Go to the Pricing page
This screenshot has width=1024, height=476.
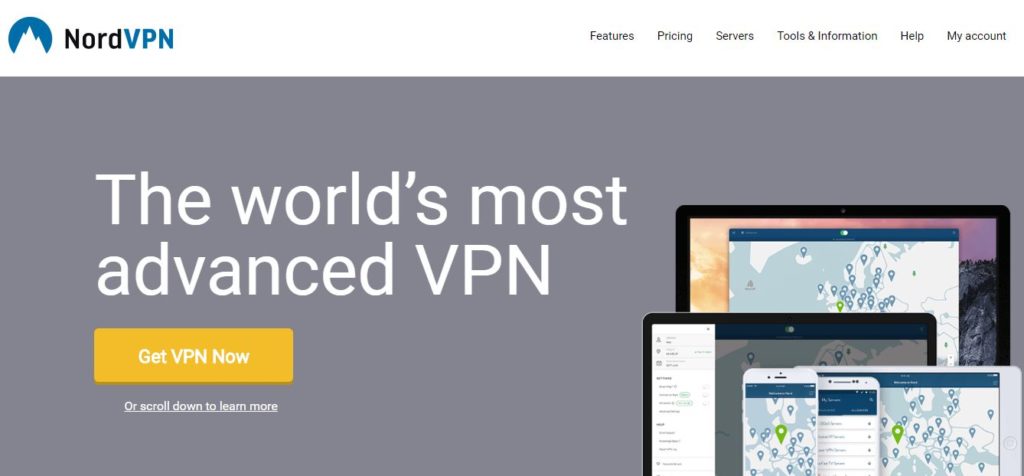point(675,36)
